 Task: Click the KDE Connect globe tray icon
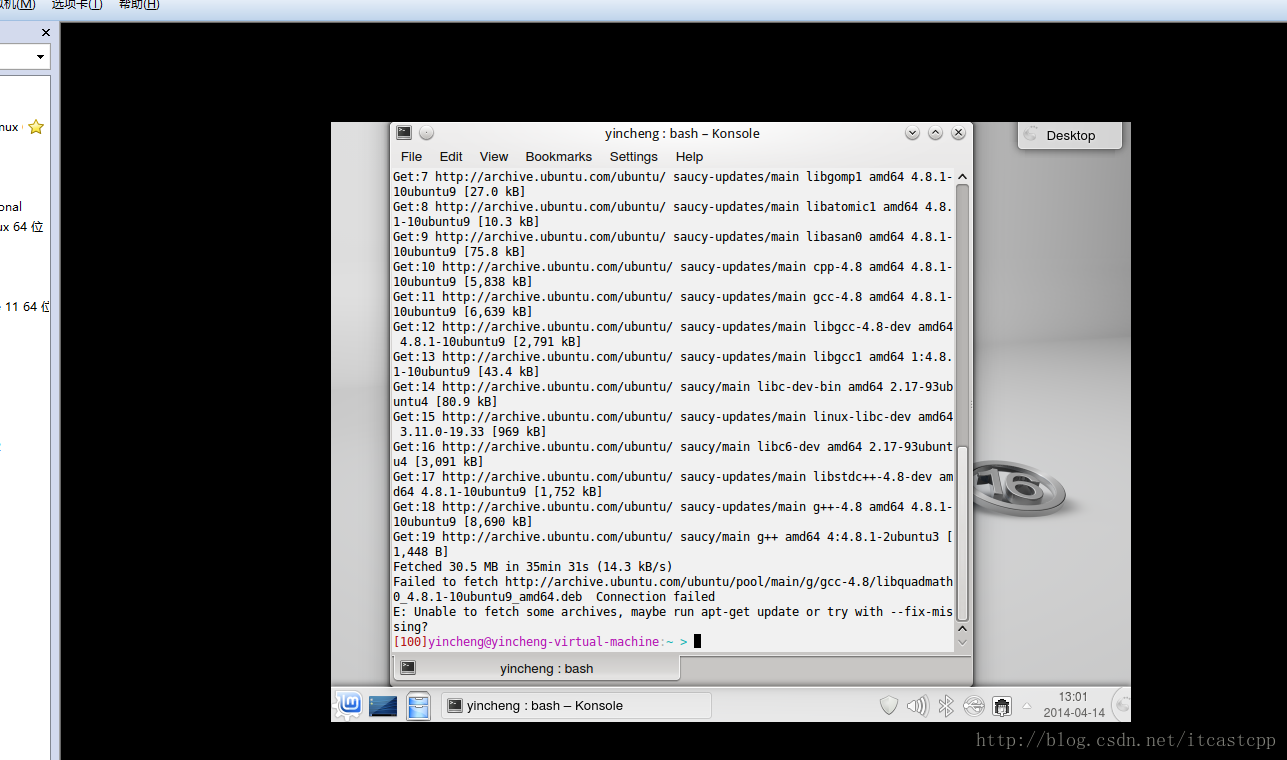(x=974, y=706)
